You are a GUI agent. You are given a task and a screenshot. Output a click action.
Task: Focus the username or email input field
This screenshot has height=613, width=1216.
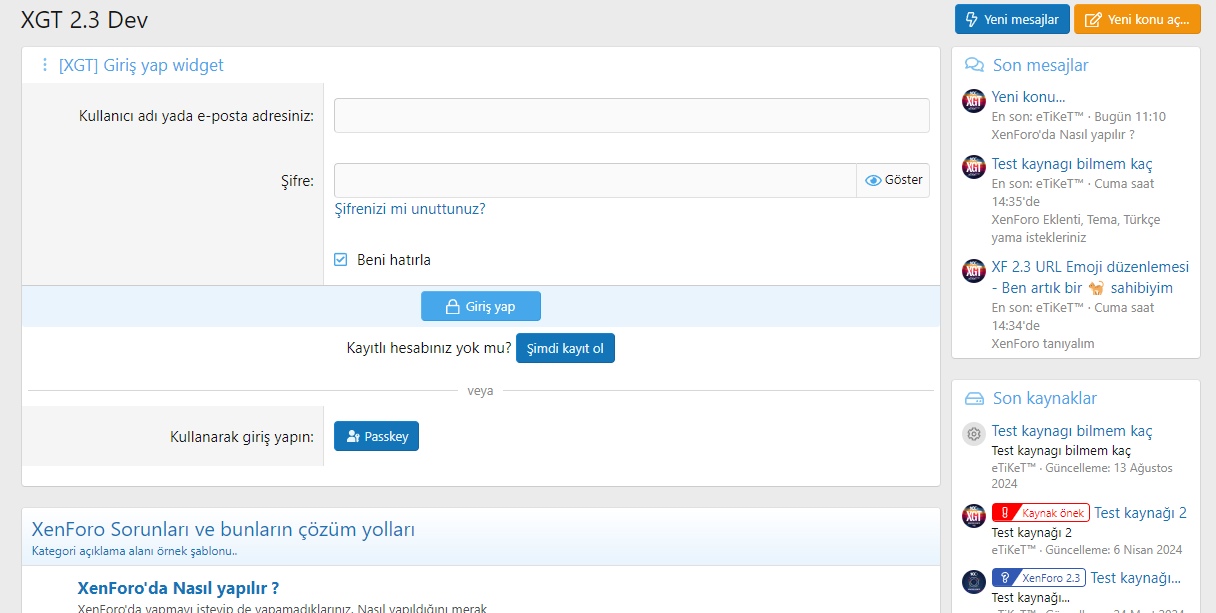pyautogui.click(x=631, y=116)
